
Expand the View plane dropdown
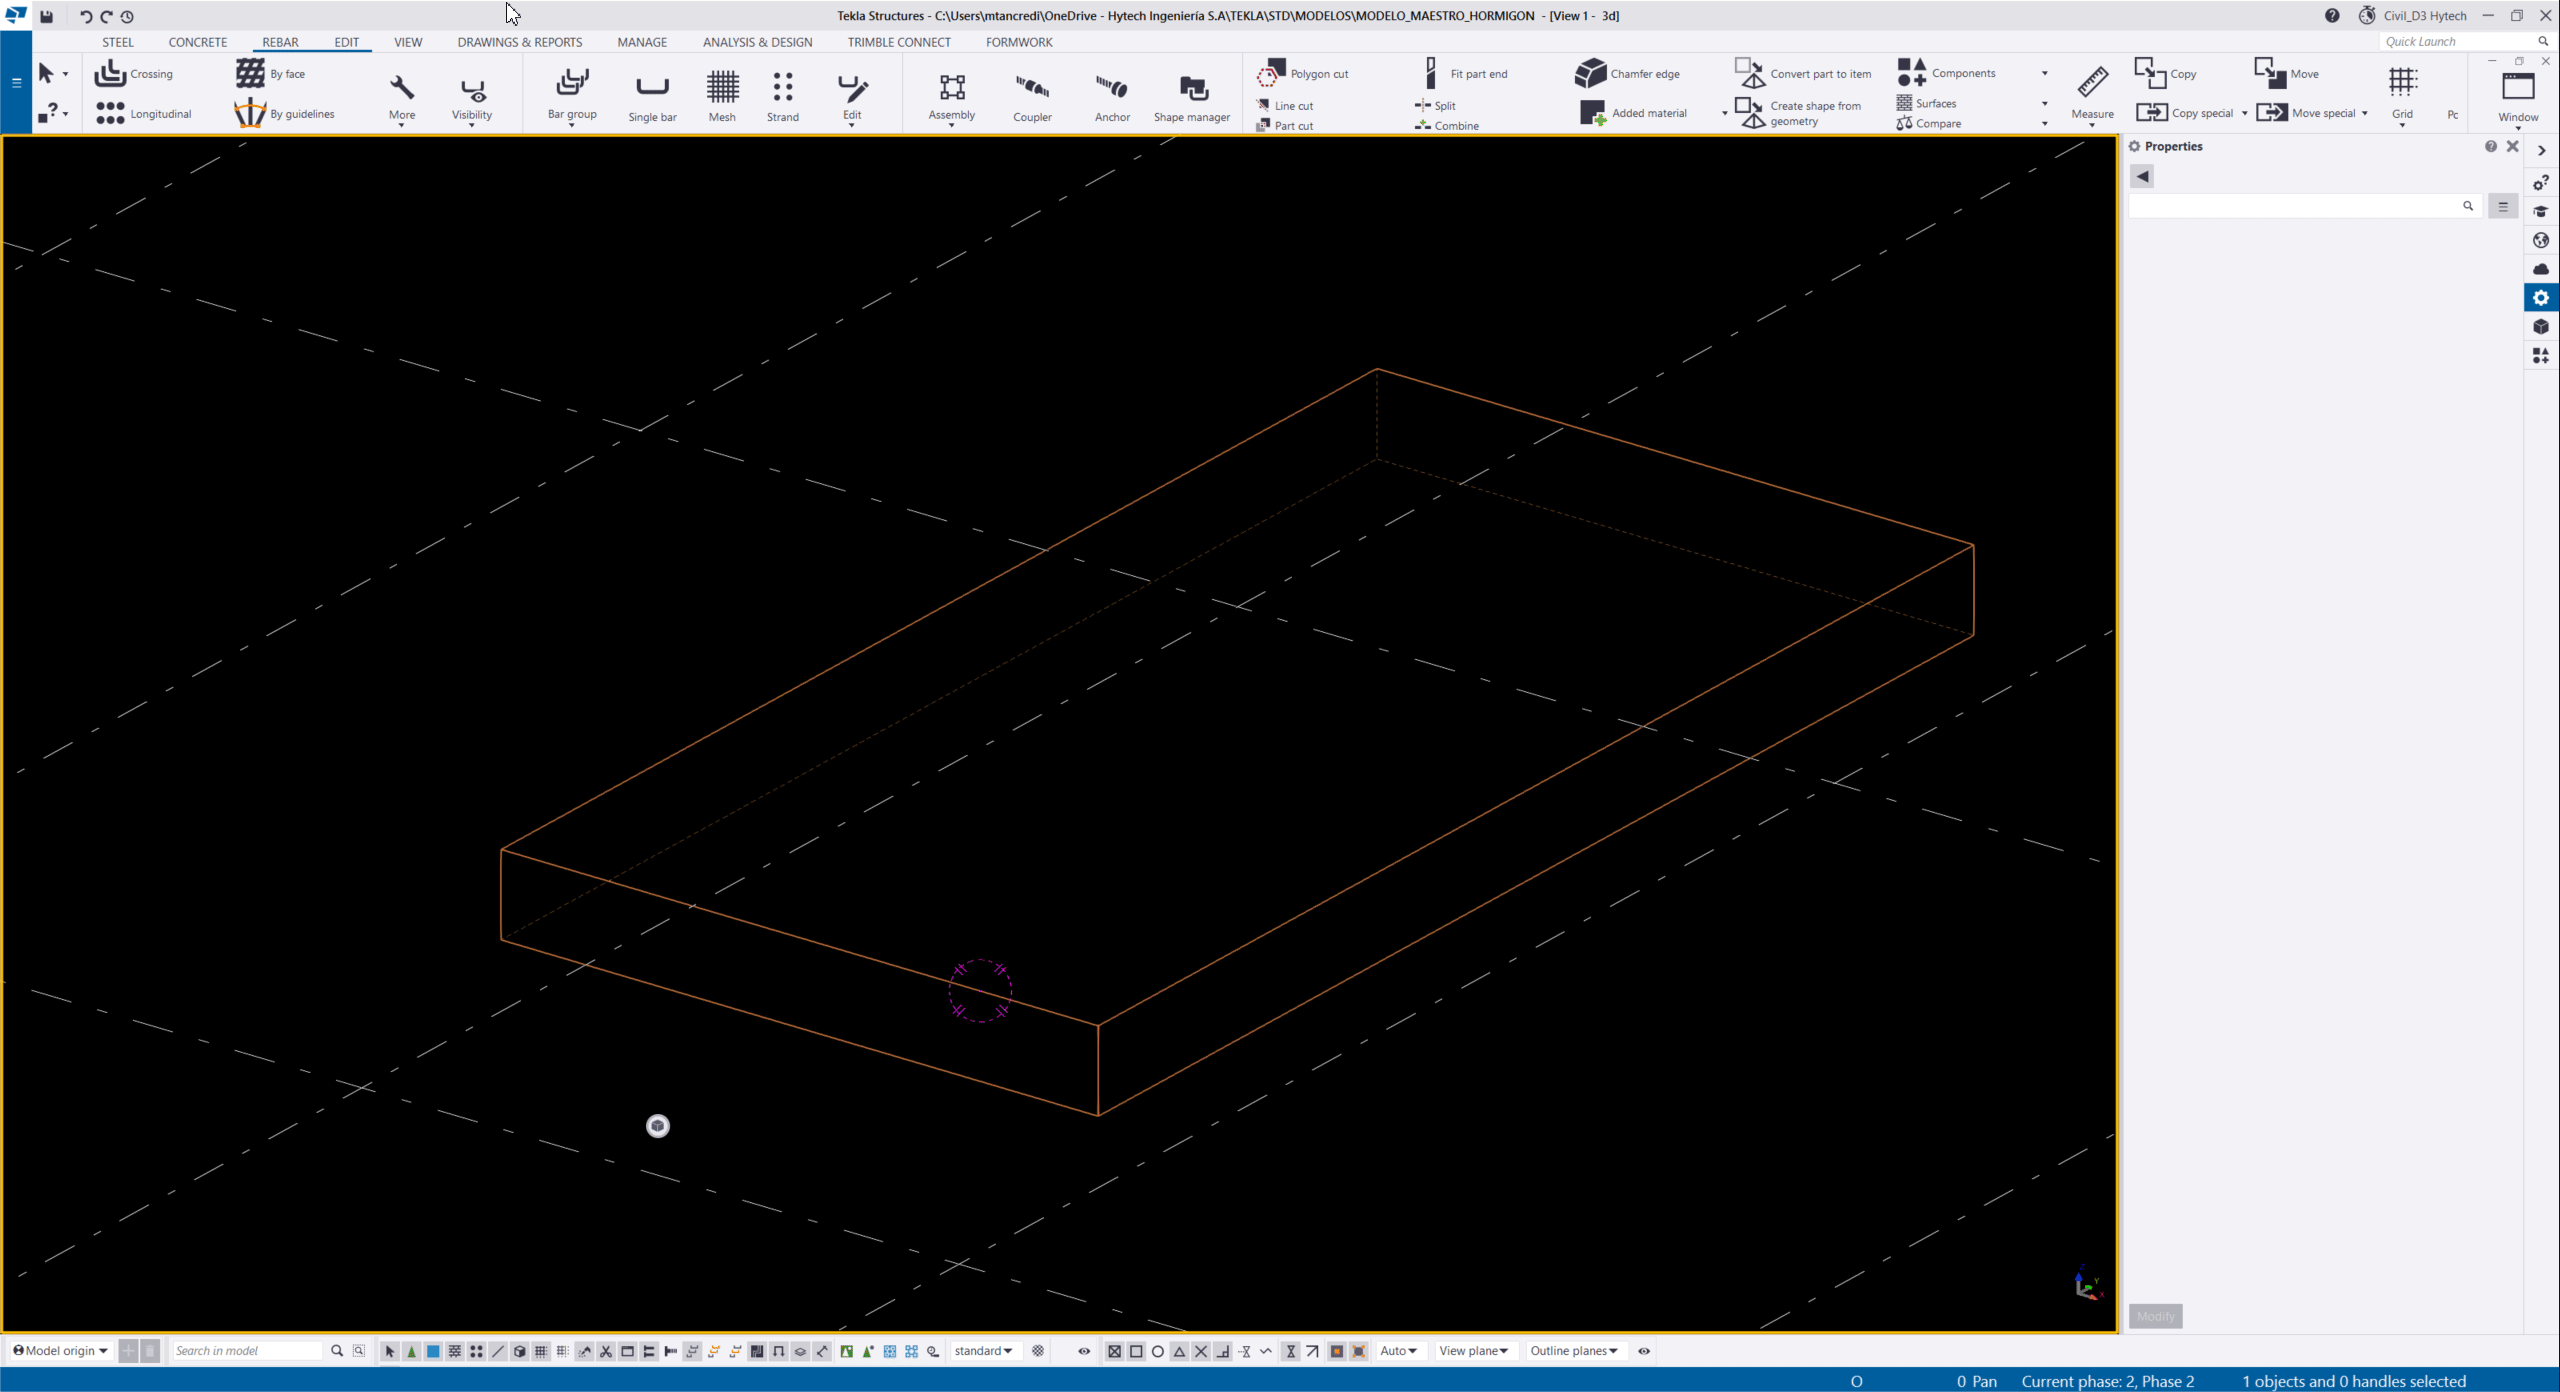(x=1473, y=1351)
